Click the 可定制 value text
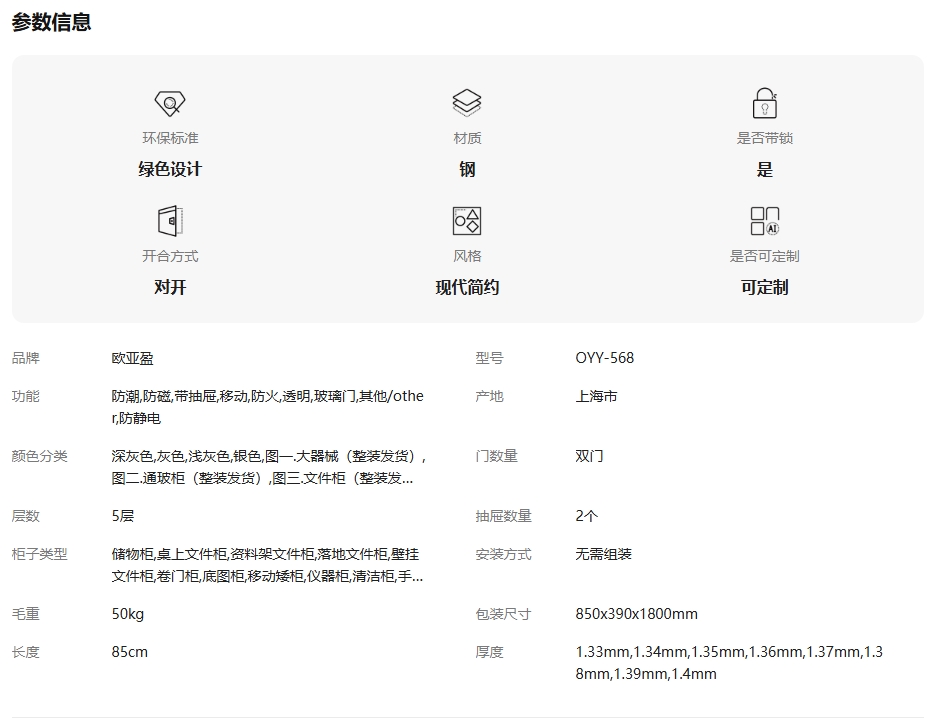The image size is (936, 721). tap(764, 287)
